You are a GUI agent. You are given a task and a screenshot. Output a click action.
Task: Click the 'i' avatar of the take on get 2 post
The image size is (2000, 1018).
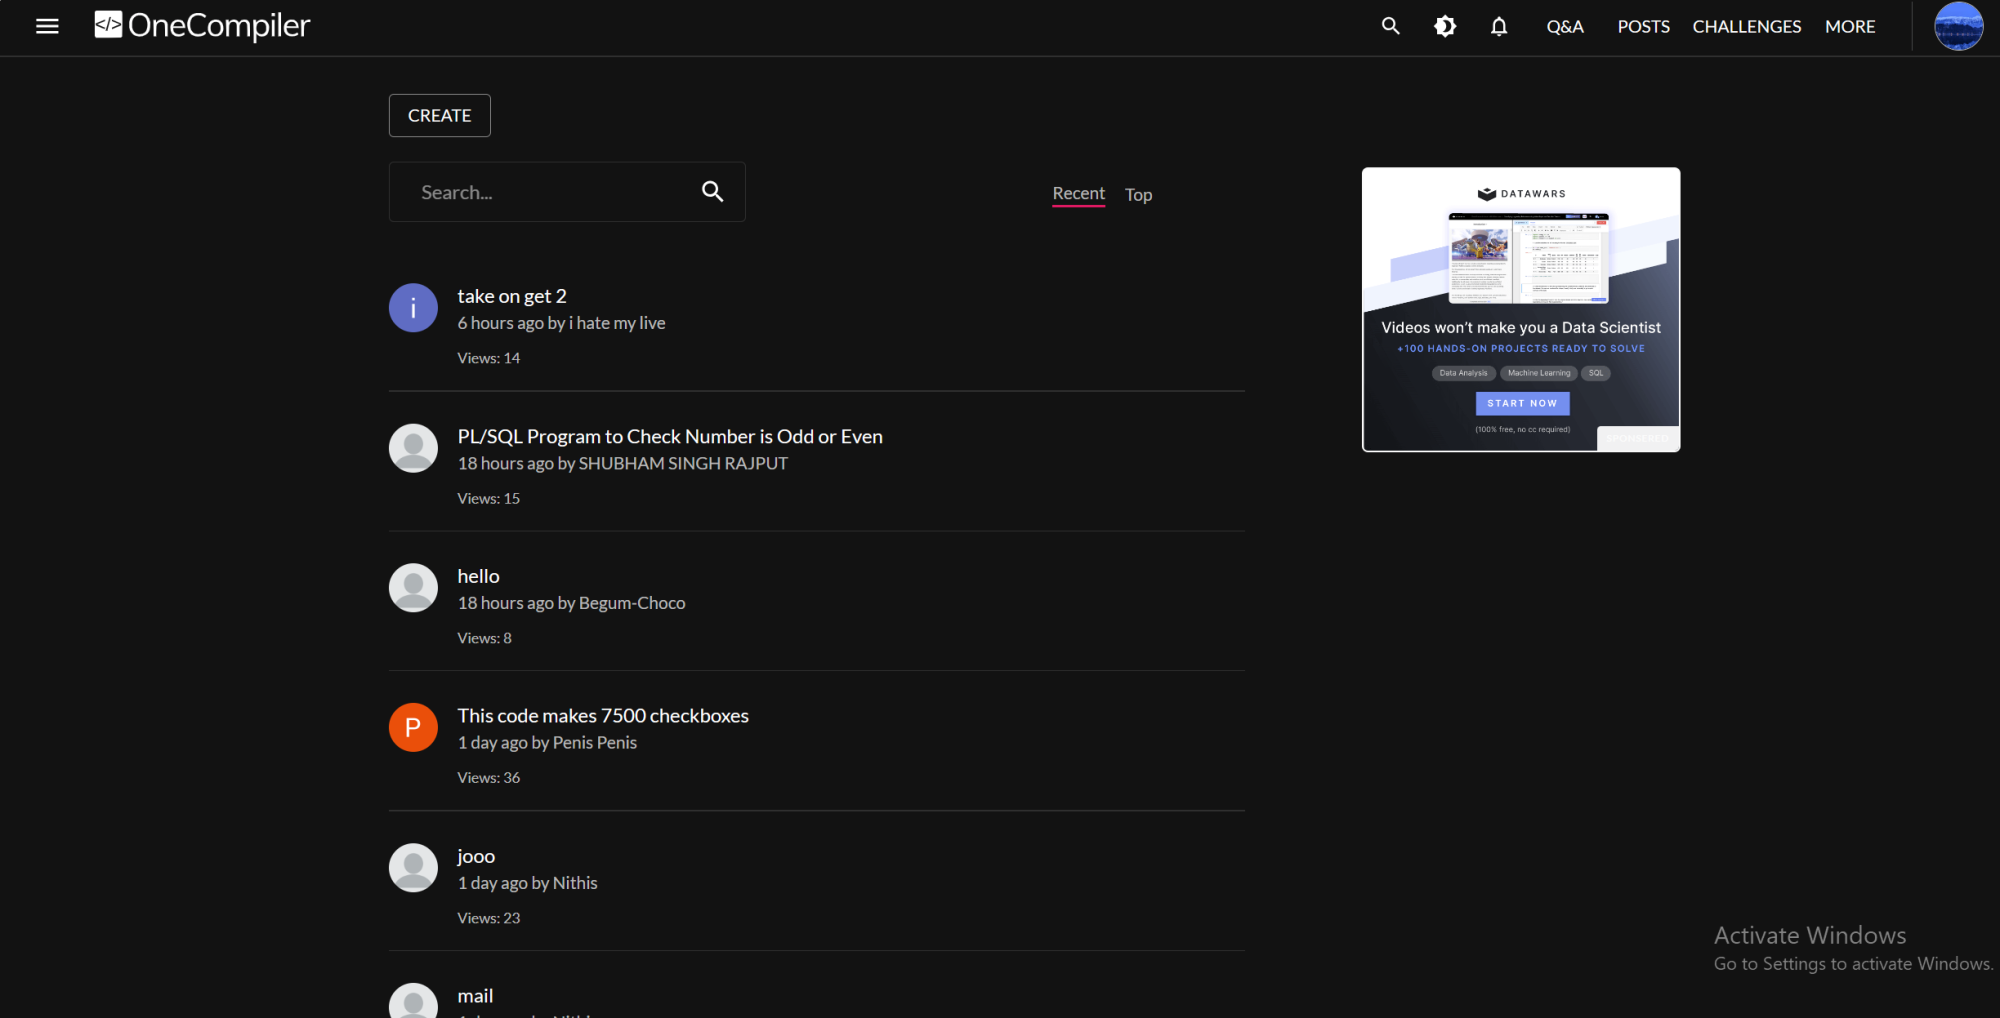click(x=413, y=308)
